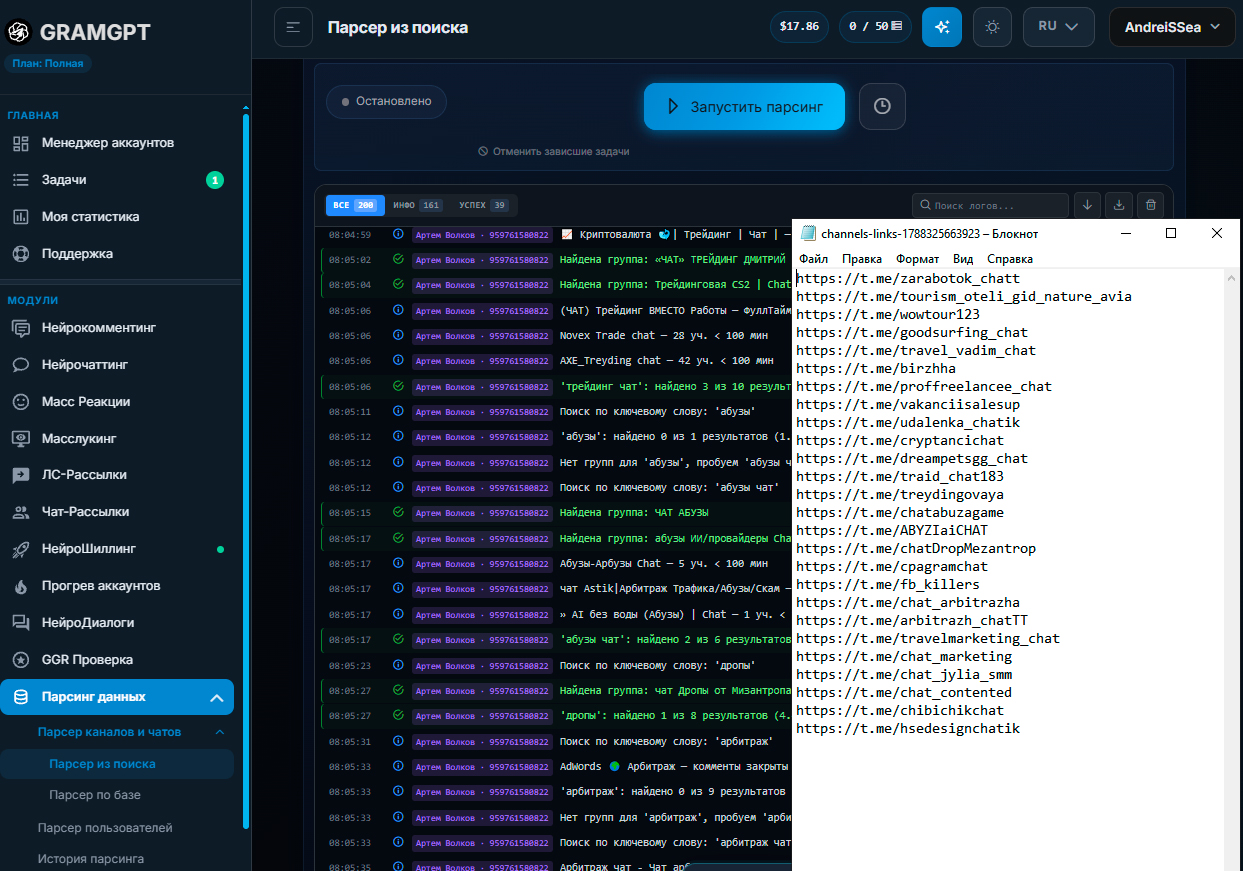
Task: Jump to log bottom arrow icon
Action: click(1088, 205)
